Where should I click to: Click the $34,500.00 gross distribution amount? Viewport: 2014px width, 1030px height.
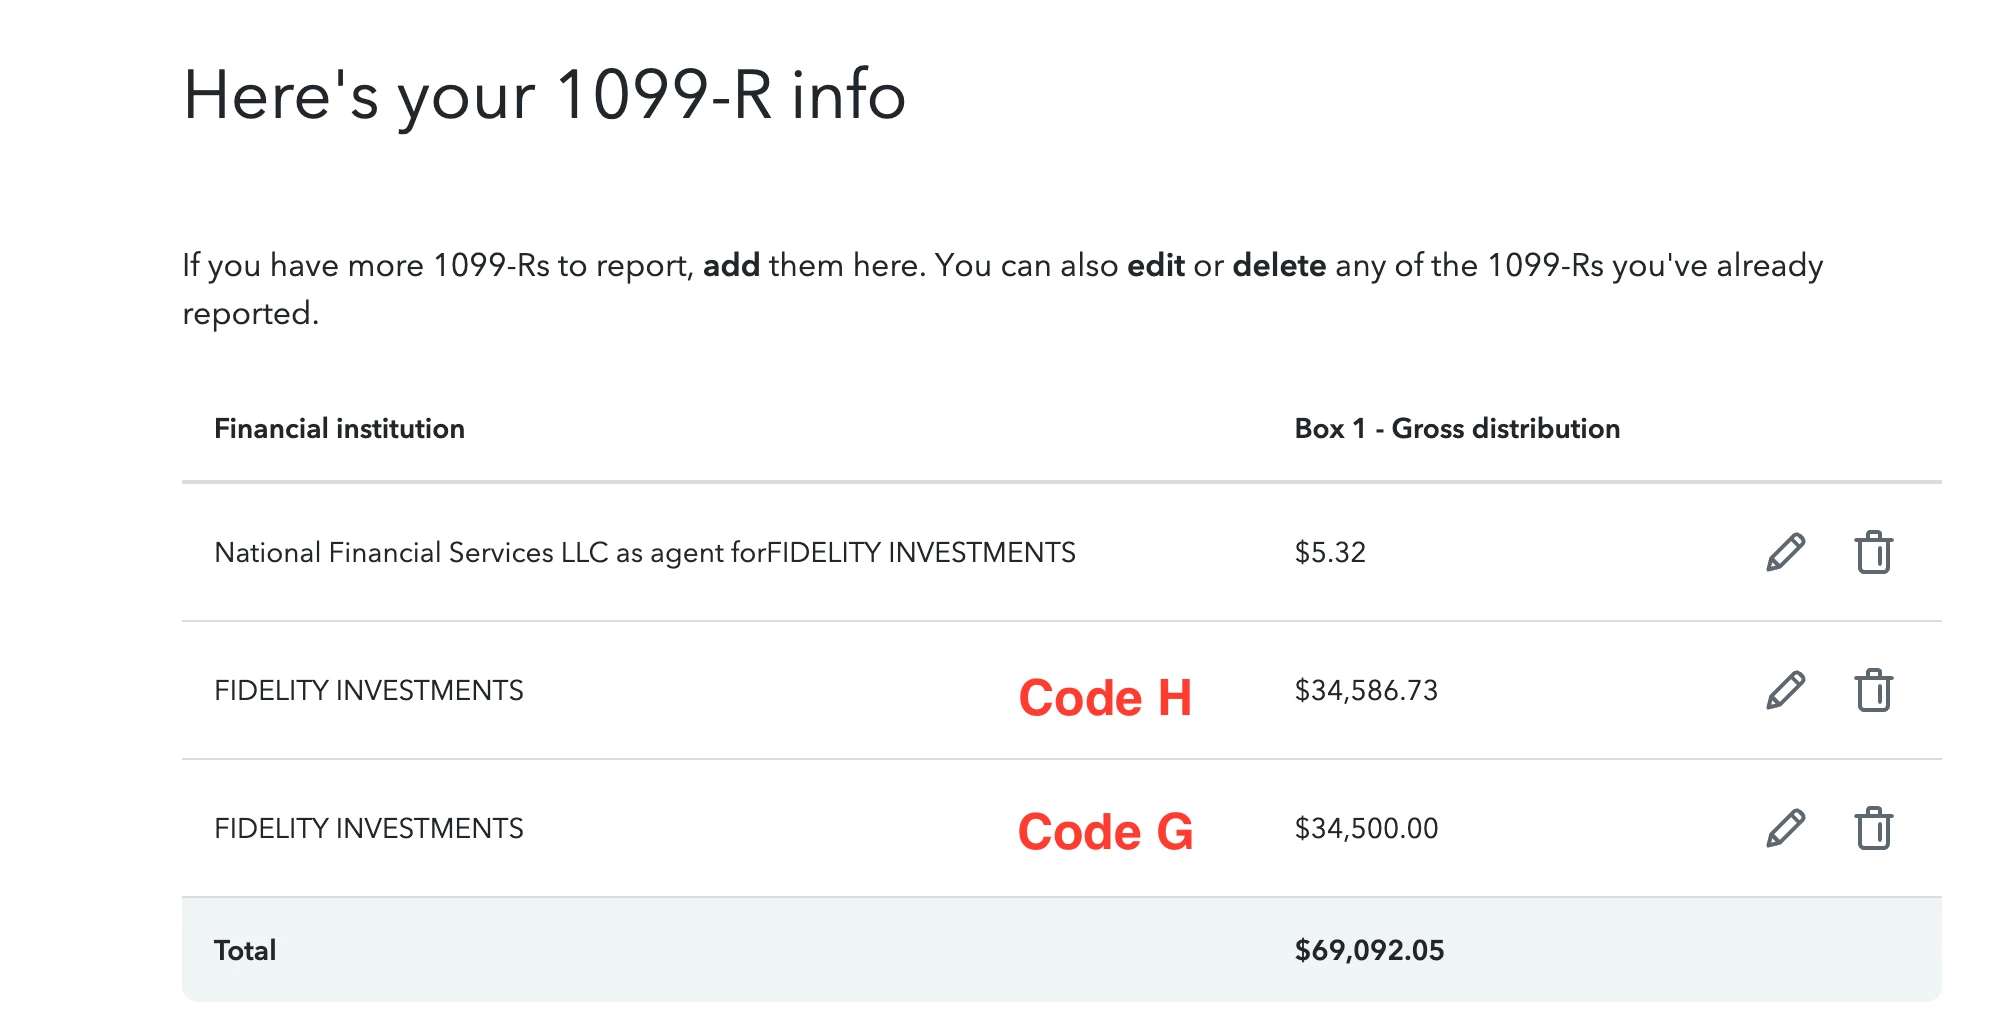(1365, 828)
